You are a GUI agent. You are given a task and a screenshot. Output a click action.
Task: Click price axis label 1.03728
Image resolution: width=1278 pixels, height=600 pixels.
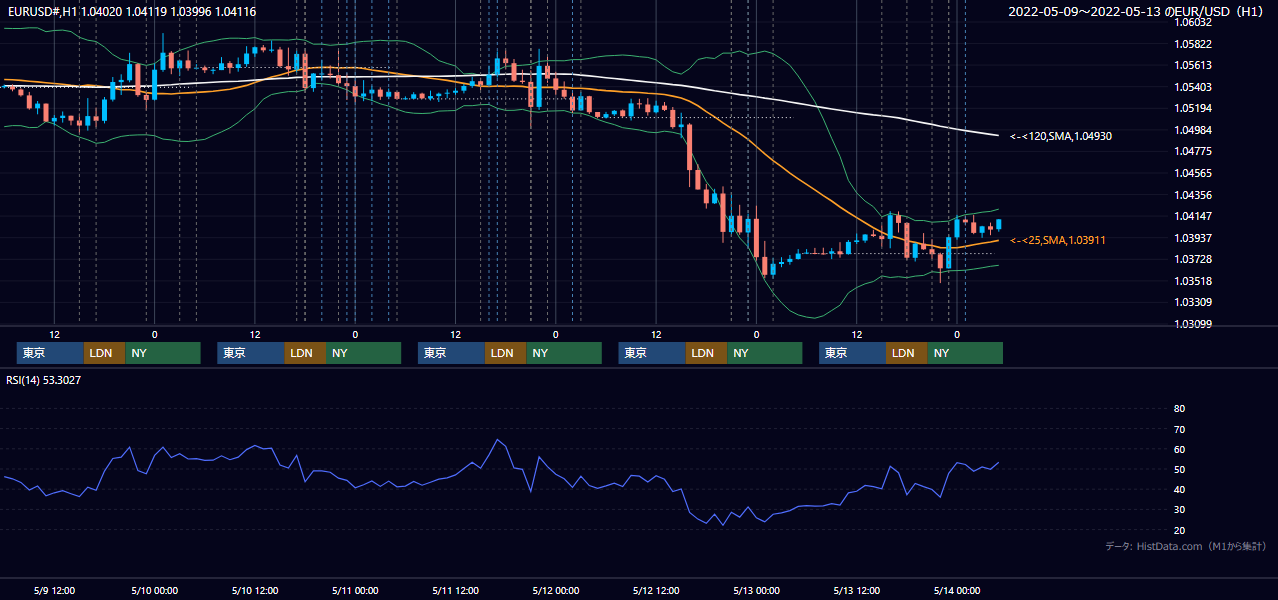tap(1193, 259)
